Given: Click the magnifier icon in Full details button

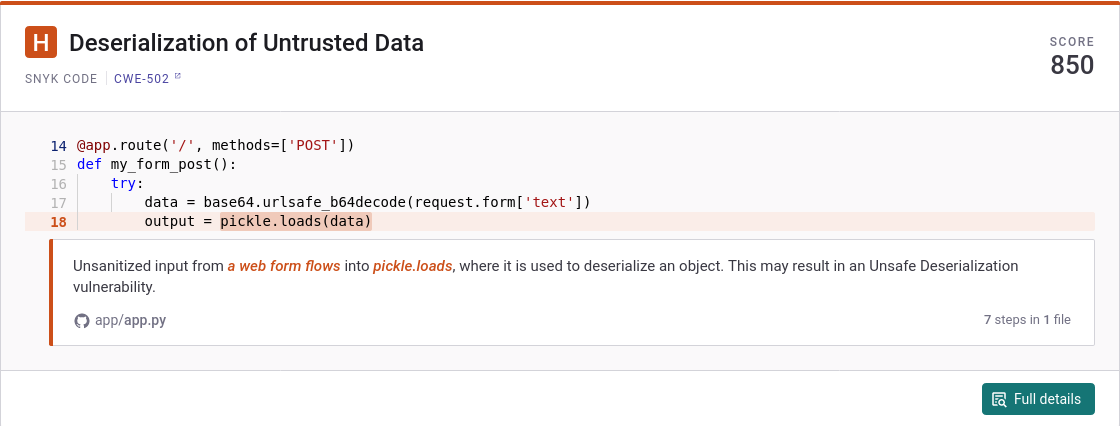Looking at the screenshot, I should click(999, 399).
